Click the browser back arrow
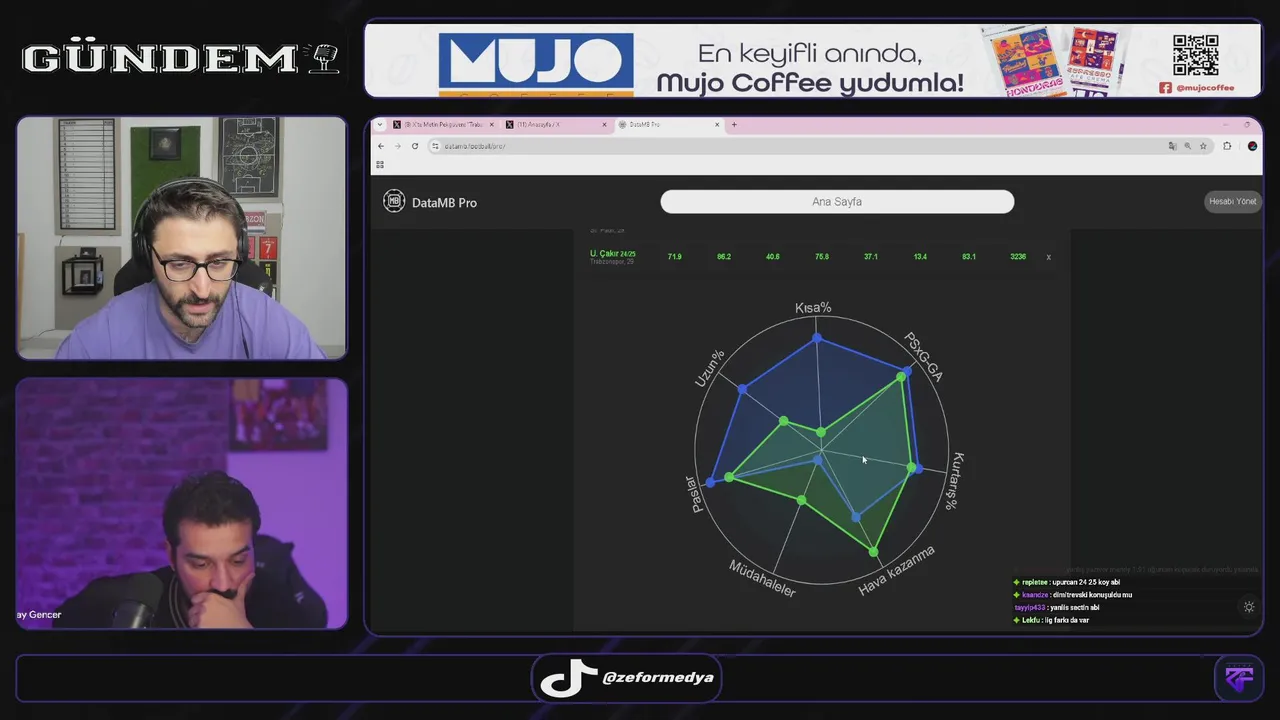 pos(381,146)
